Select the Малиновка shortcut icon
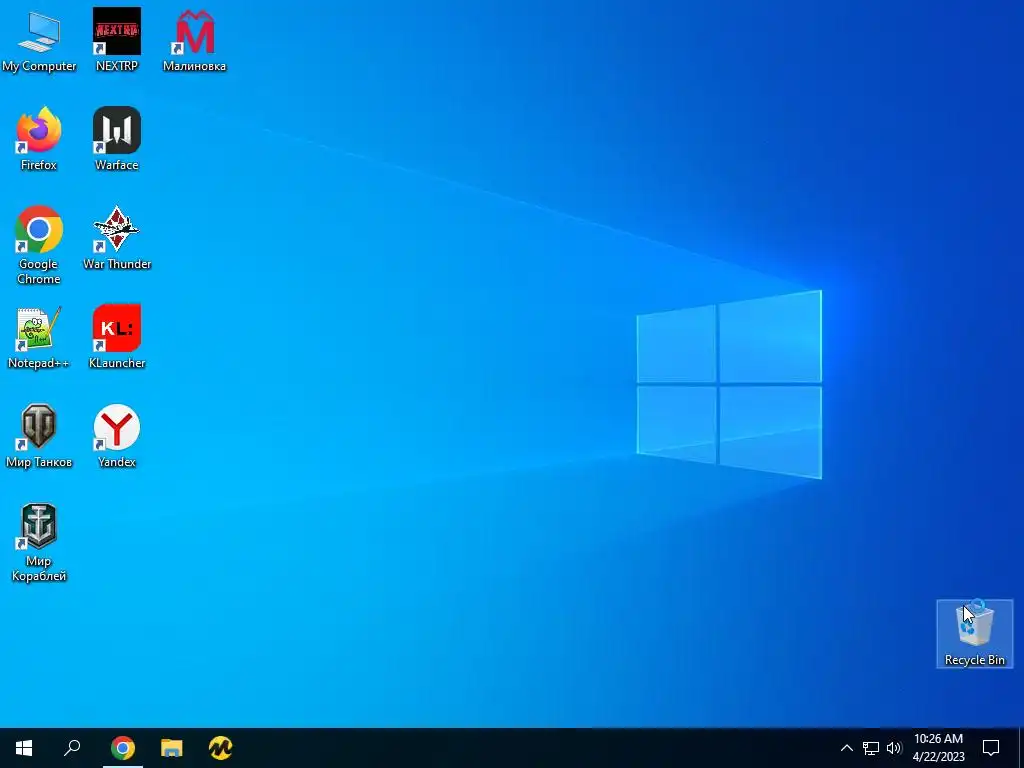 [195, 40]
